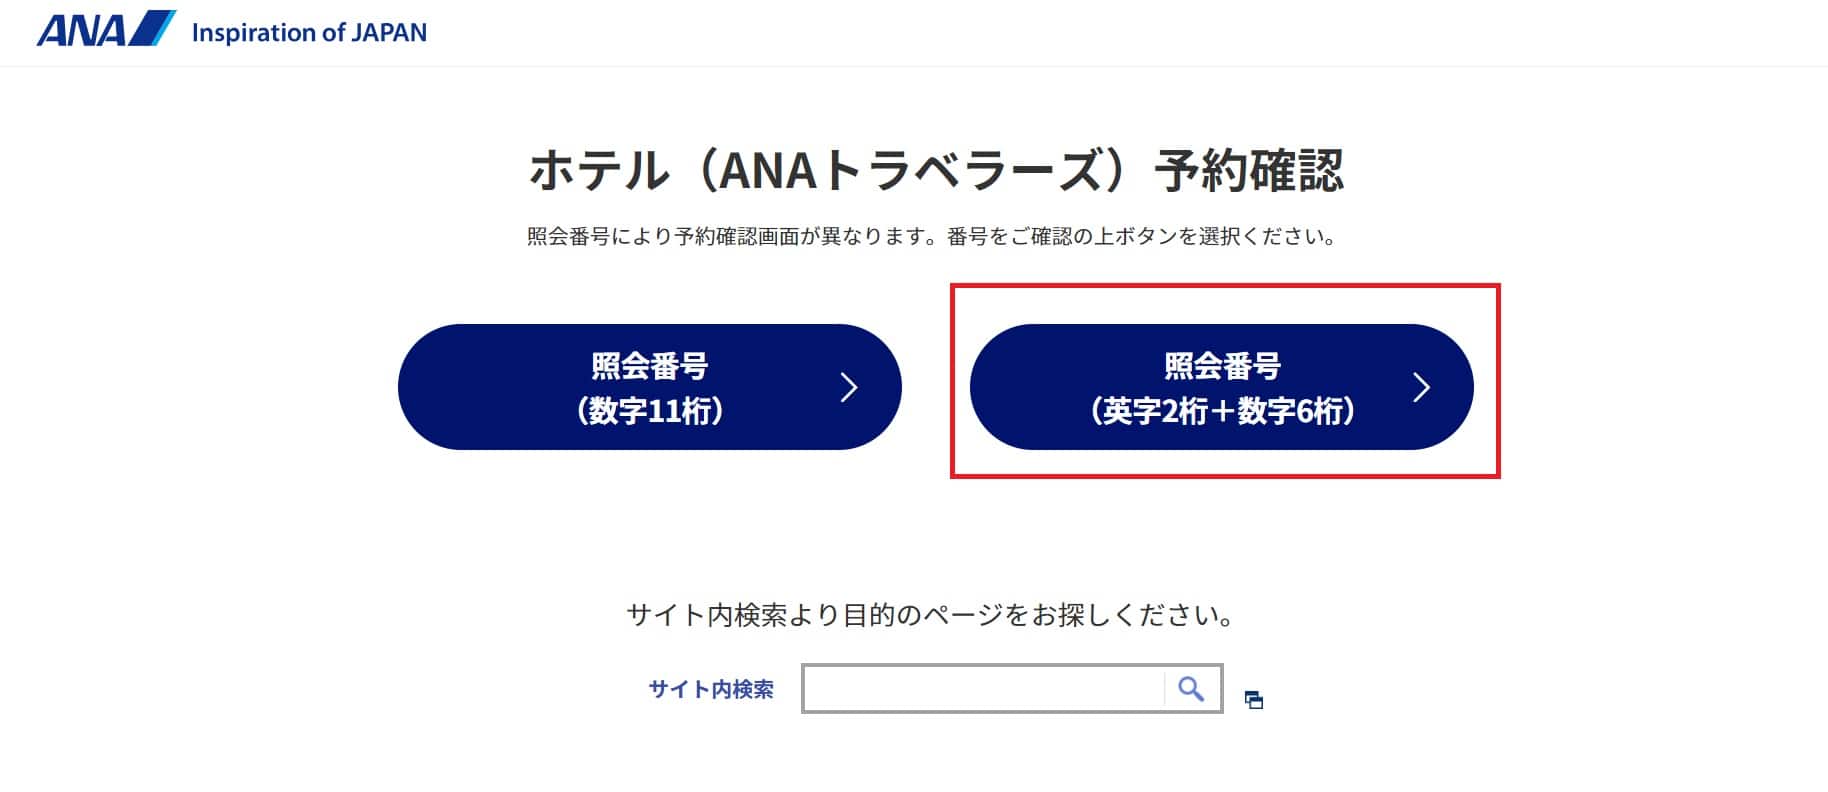The image size is (1828, 792).
Task: Focus the サイト内検索 input field
Action: click(x=983, y=688)
